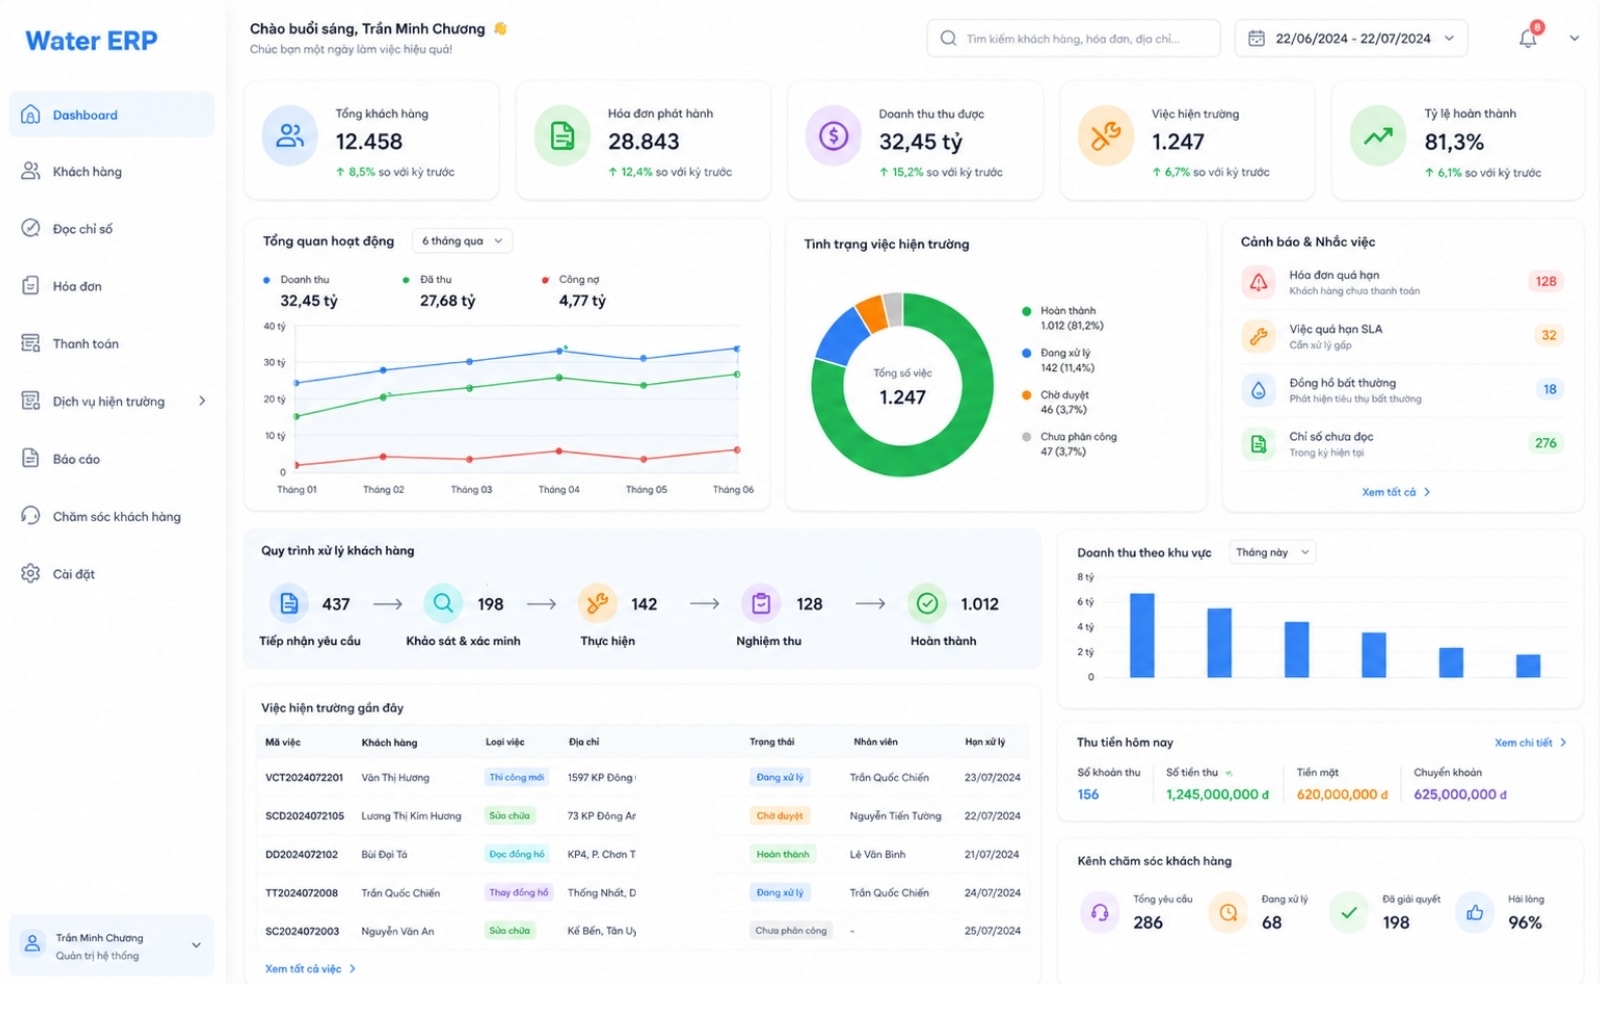1600x1030 pixels.
Task: Click the Tổng khách hàng users icon
Action: click(x=290, y=135)
